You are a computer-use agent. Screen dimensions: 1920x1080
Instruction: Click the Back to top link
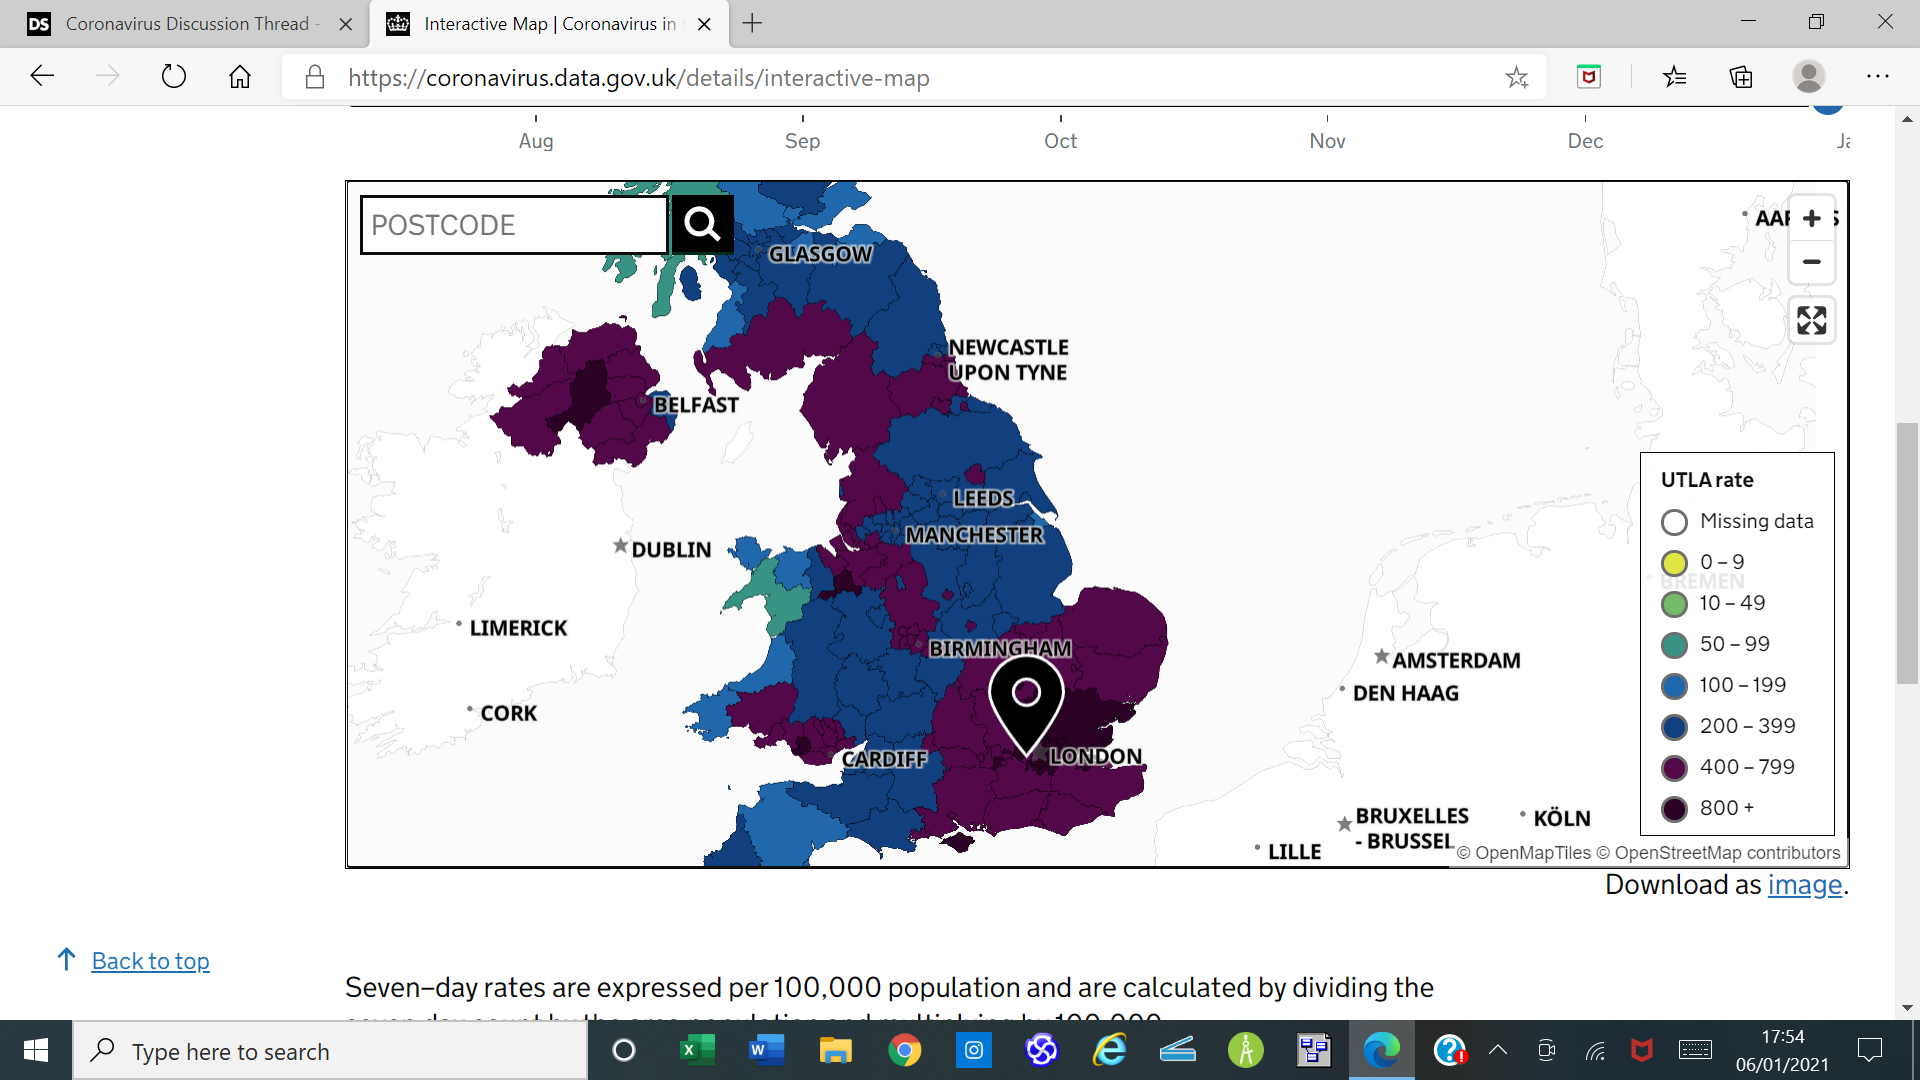[x=150, y=961]
